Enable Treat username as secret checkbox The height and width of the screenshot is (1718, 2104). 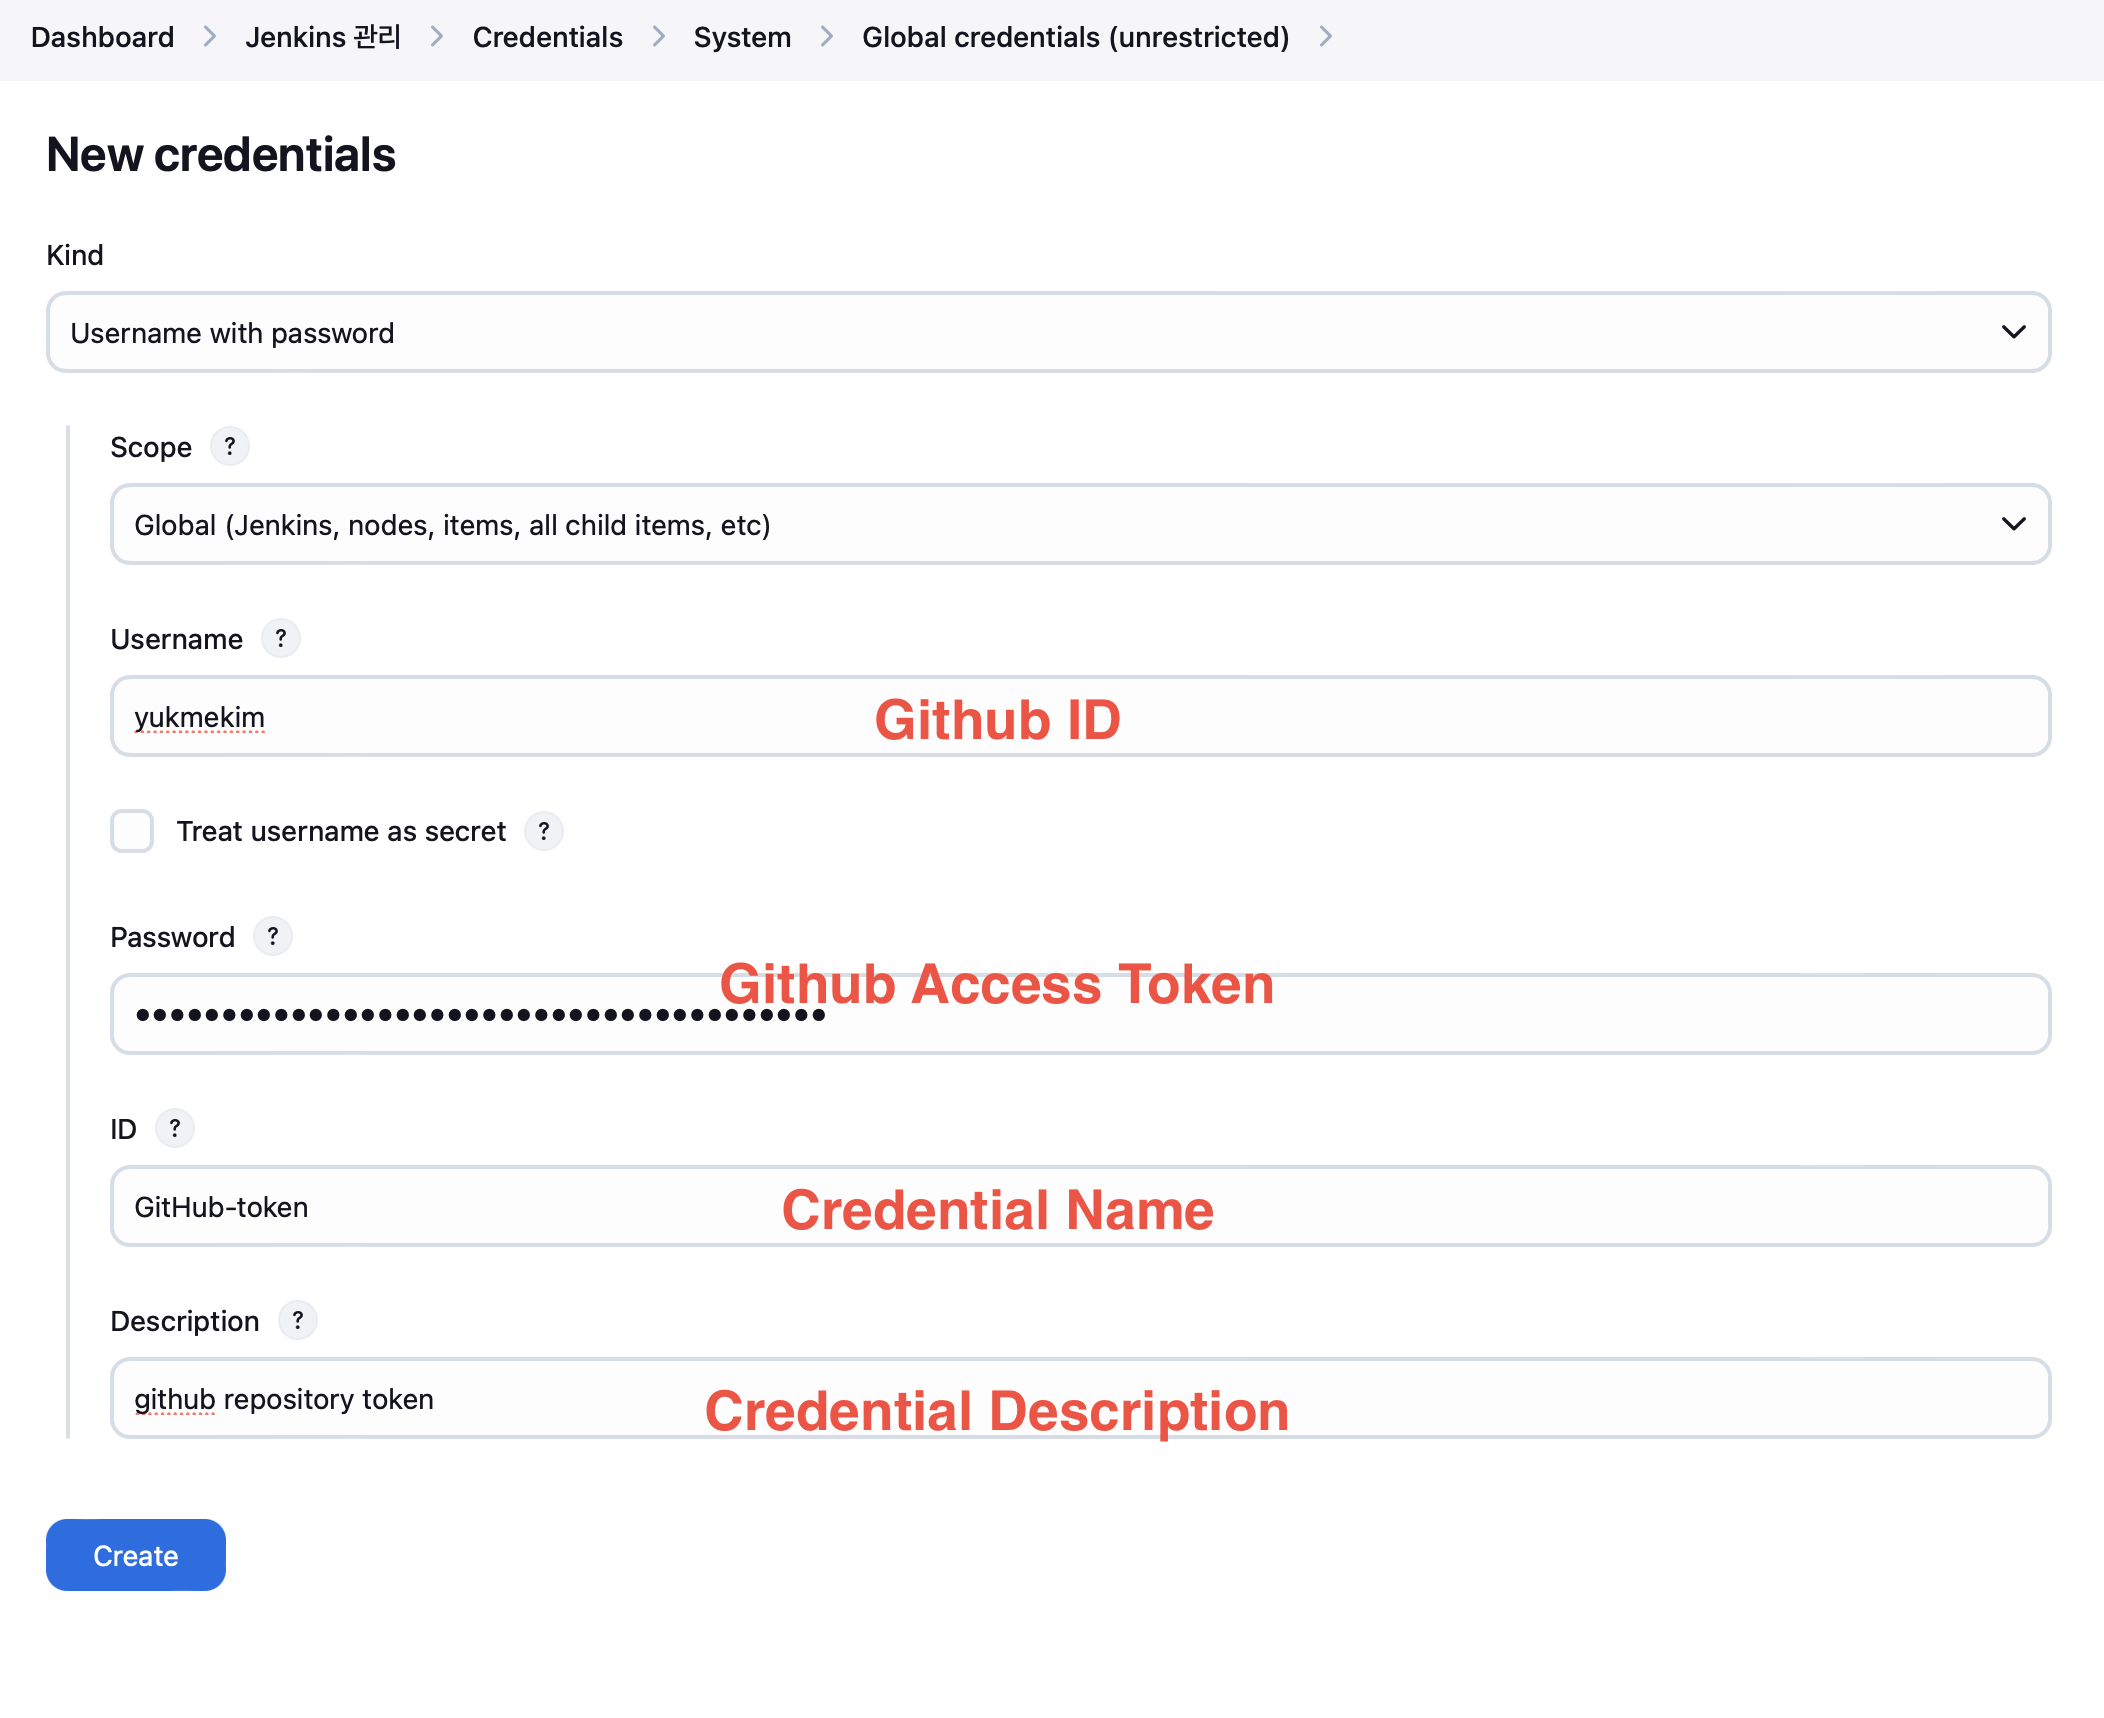[132, 831]
